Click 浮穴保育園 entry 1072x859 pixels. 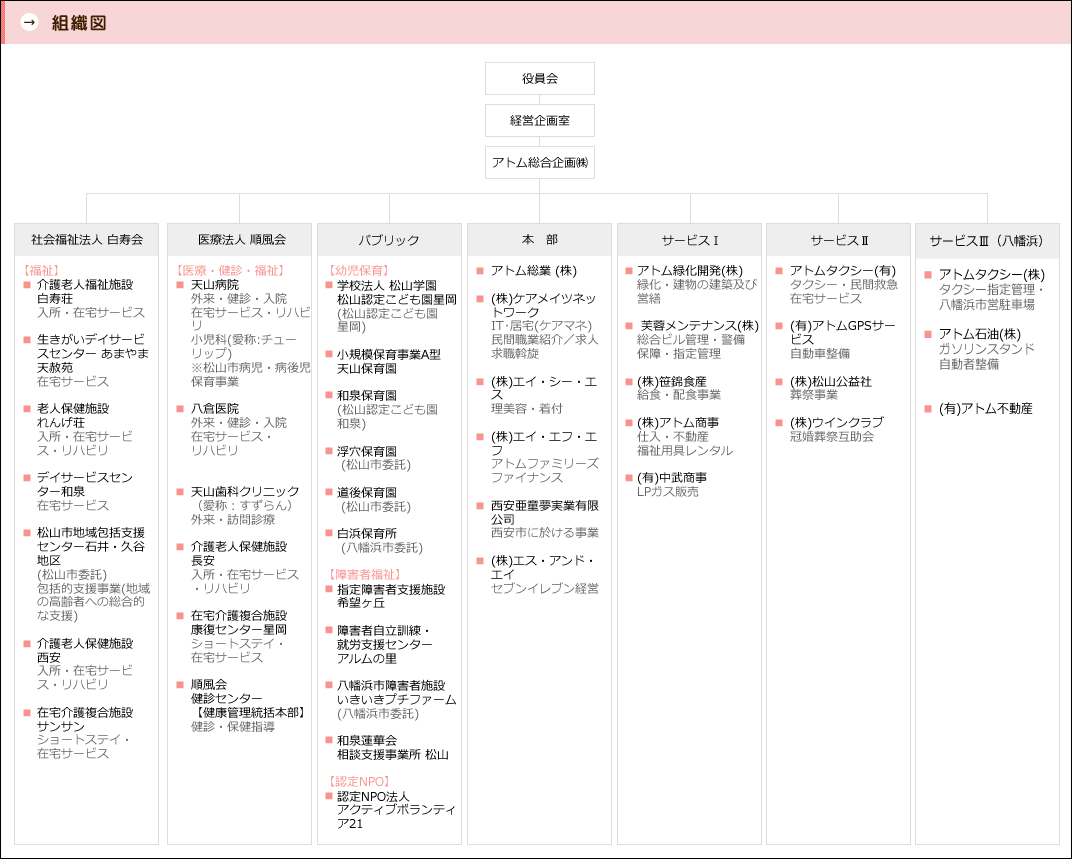coord(366,451)
